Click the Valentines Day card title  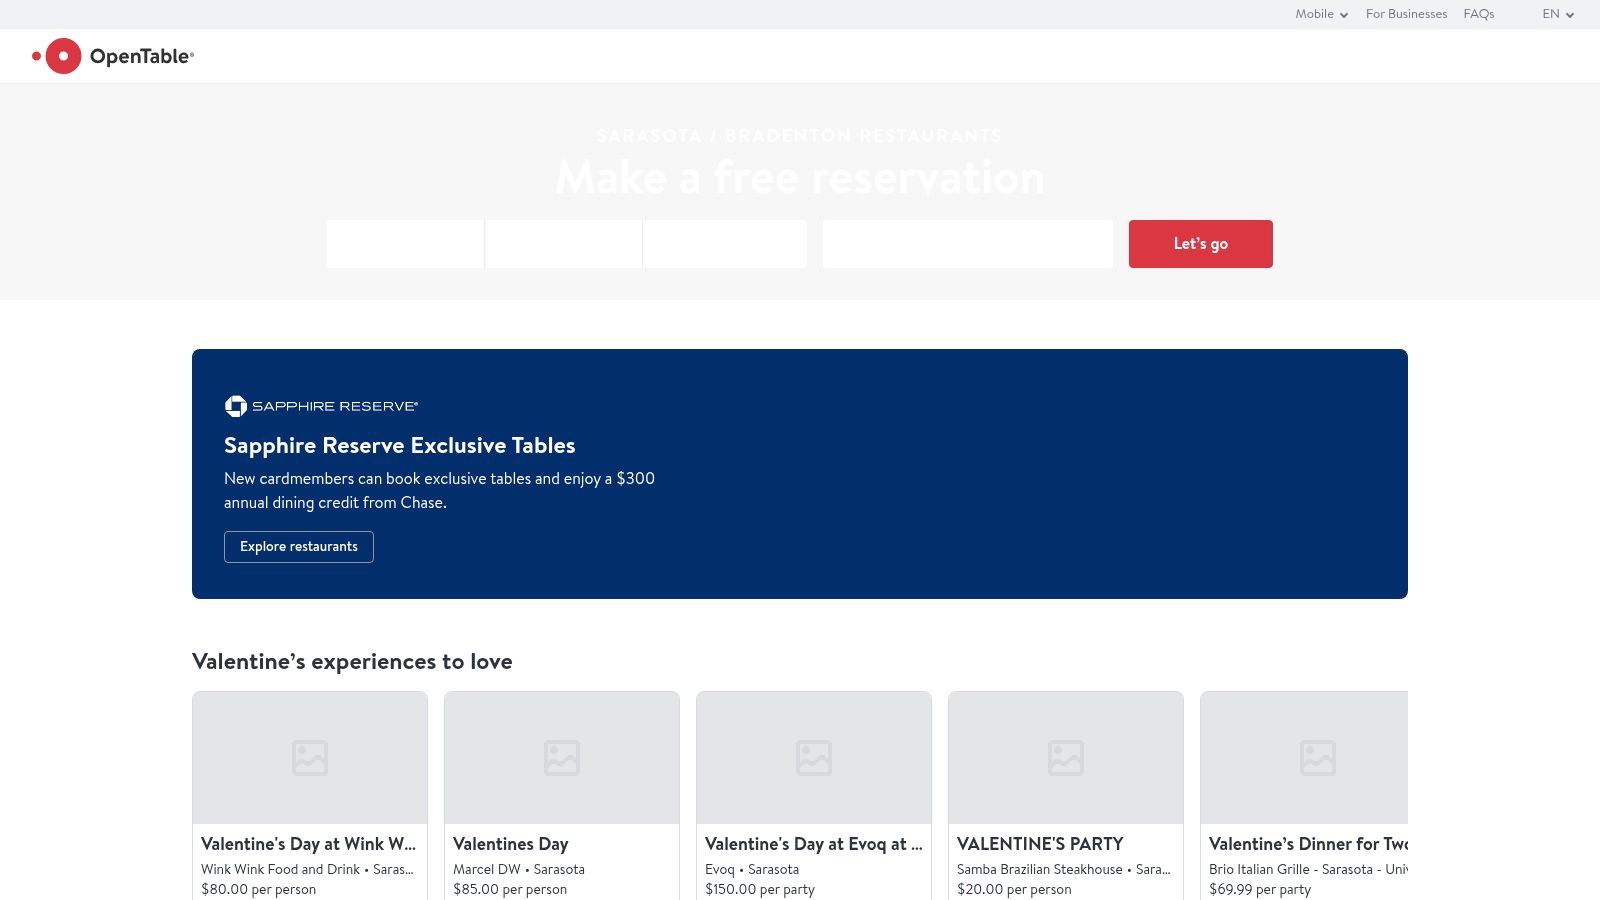point(510,844)
